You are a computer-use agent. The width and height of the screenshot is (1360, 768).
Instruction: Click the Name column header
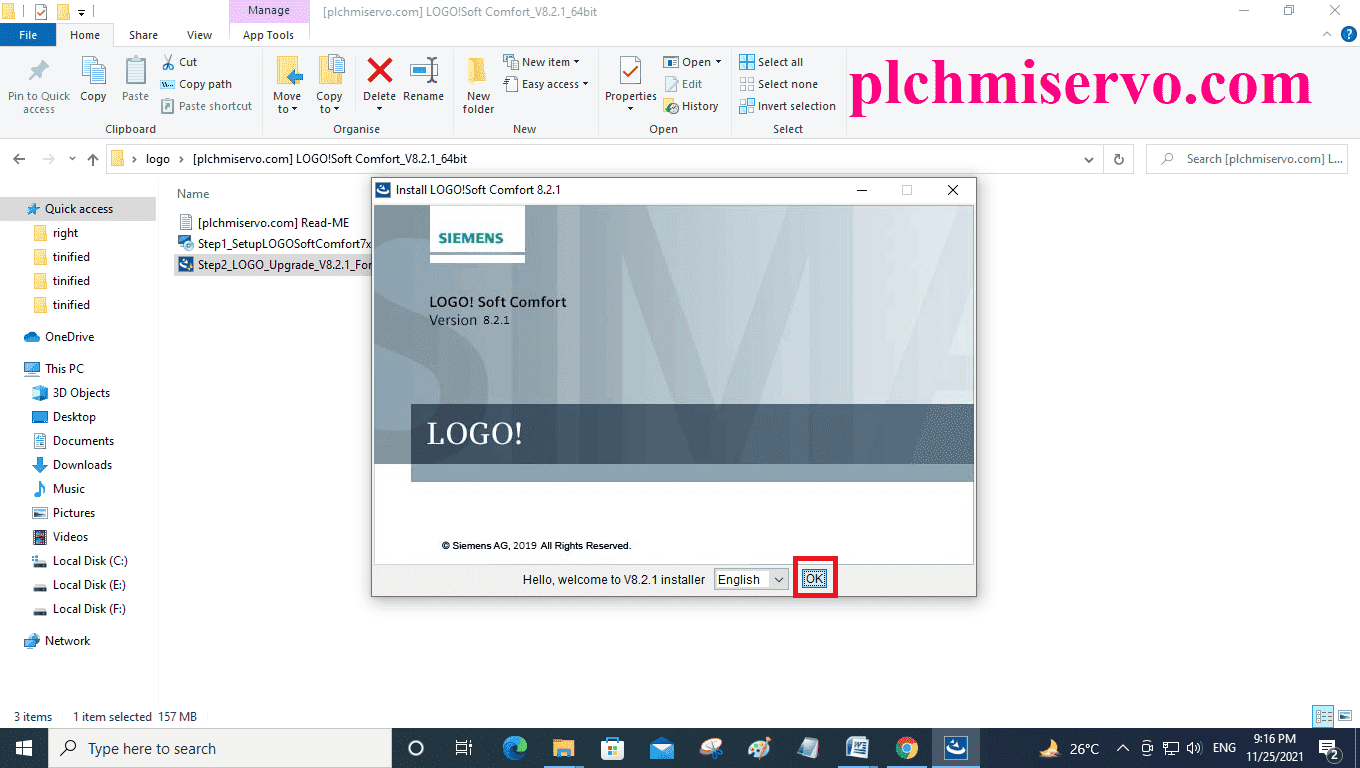(x=193, y=194)
